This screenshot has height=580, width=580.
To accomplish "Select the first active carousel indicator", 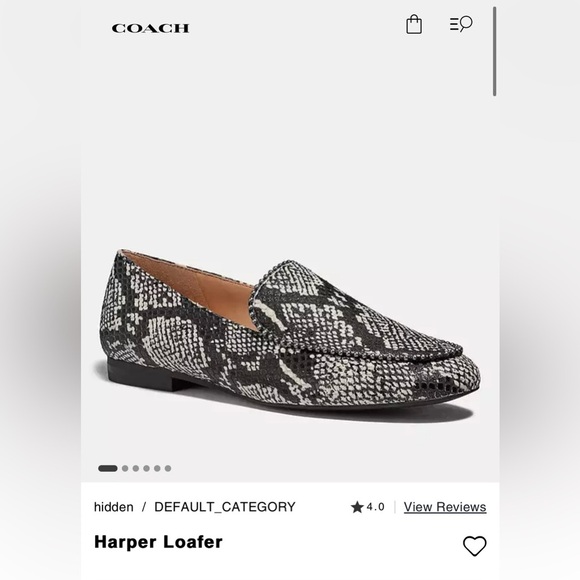I will pyautogui.click(x=108, y=468).
